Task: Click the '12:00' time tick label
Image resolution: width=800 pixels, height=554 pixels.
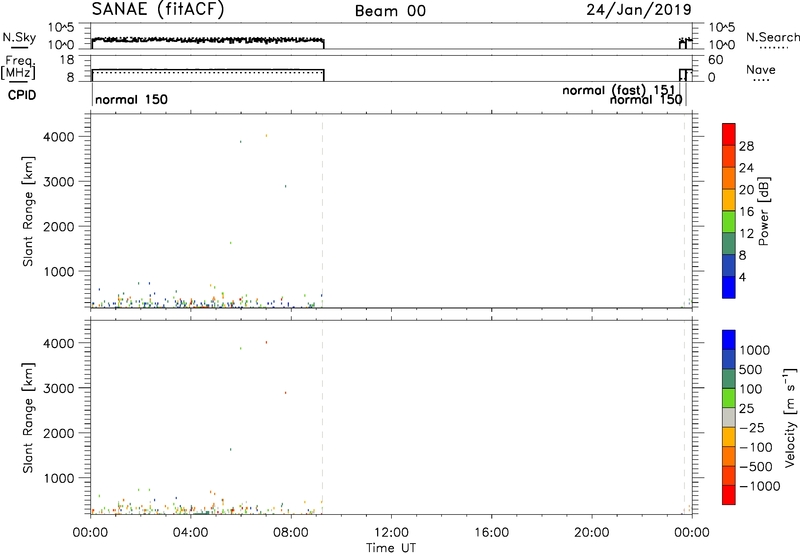Action: 391,533
